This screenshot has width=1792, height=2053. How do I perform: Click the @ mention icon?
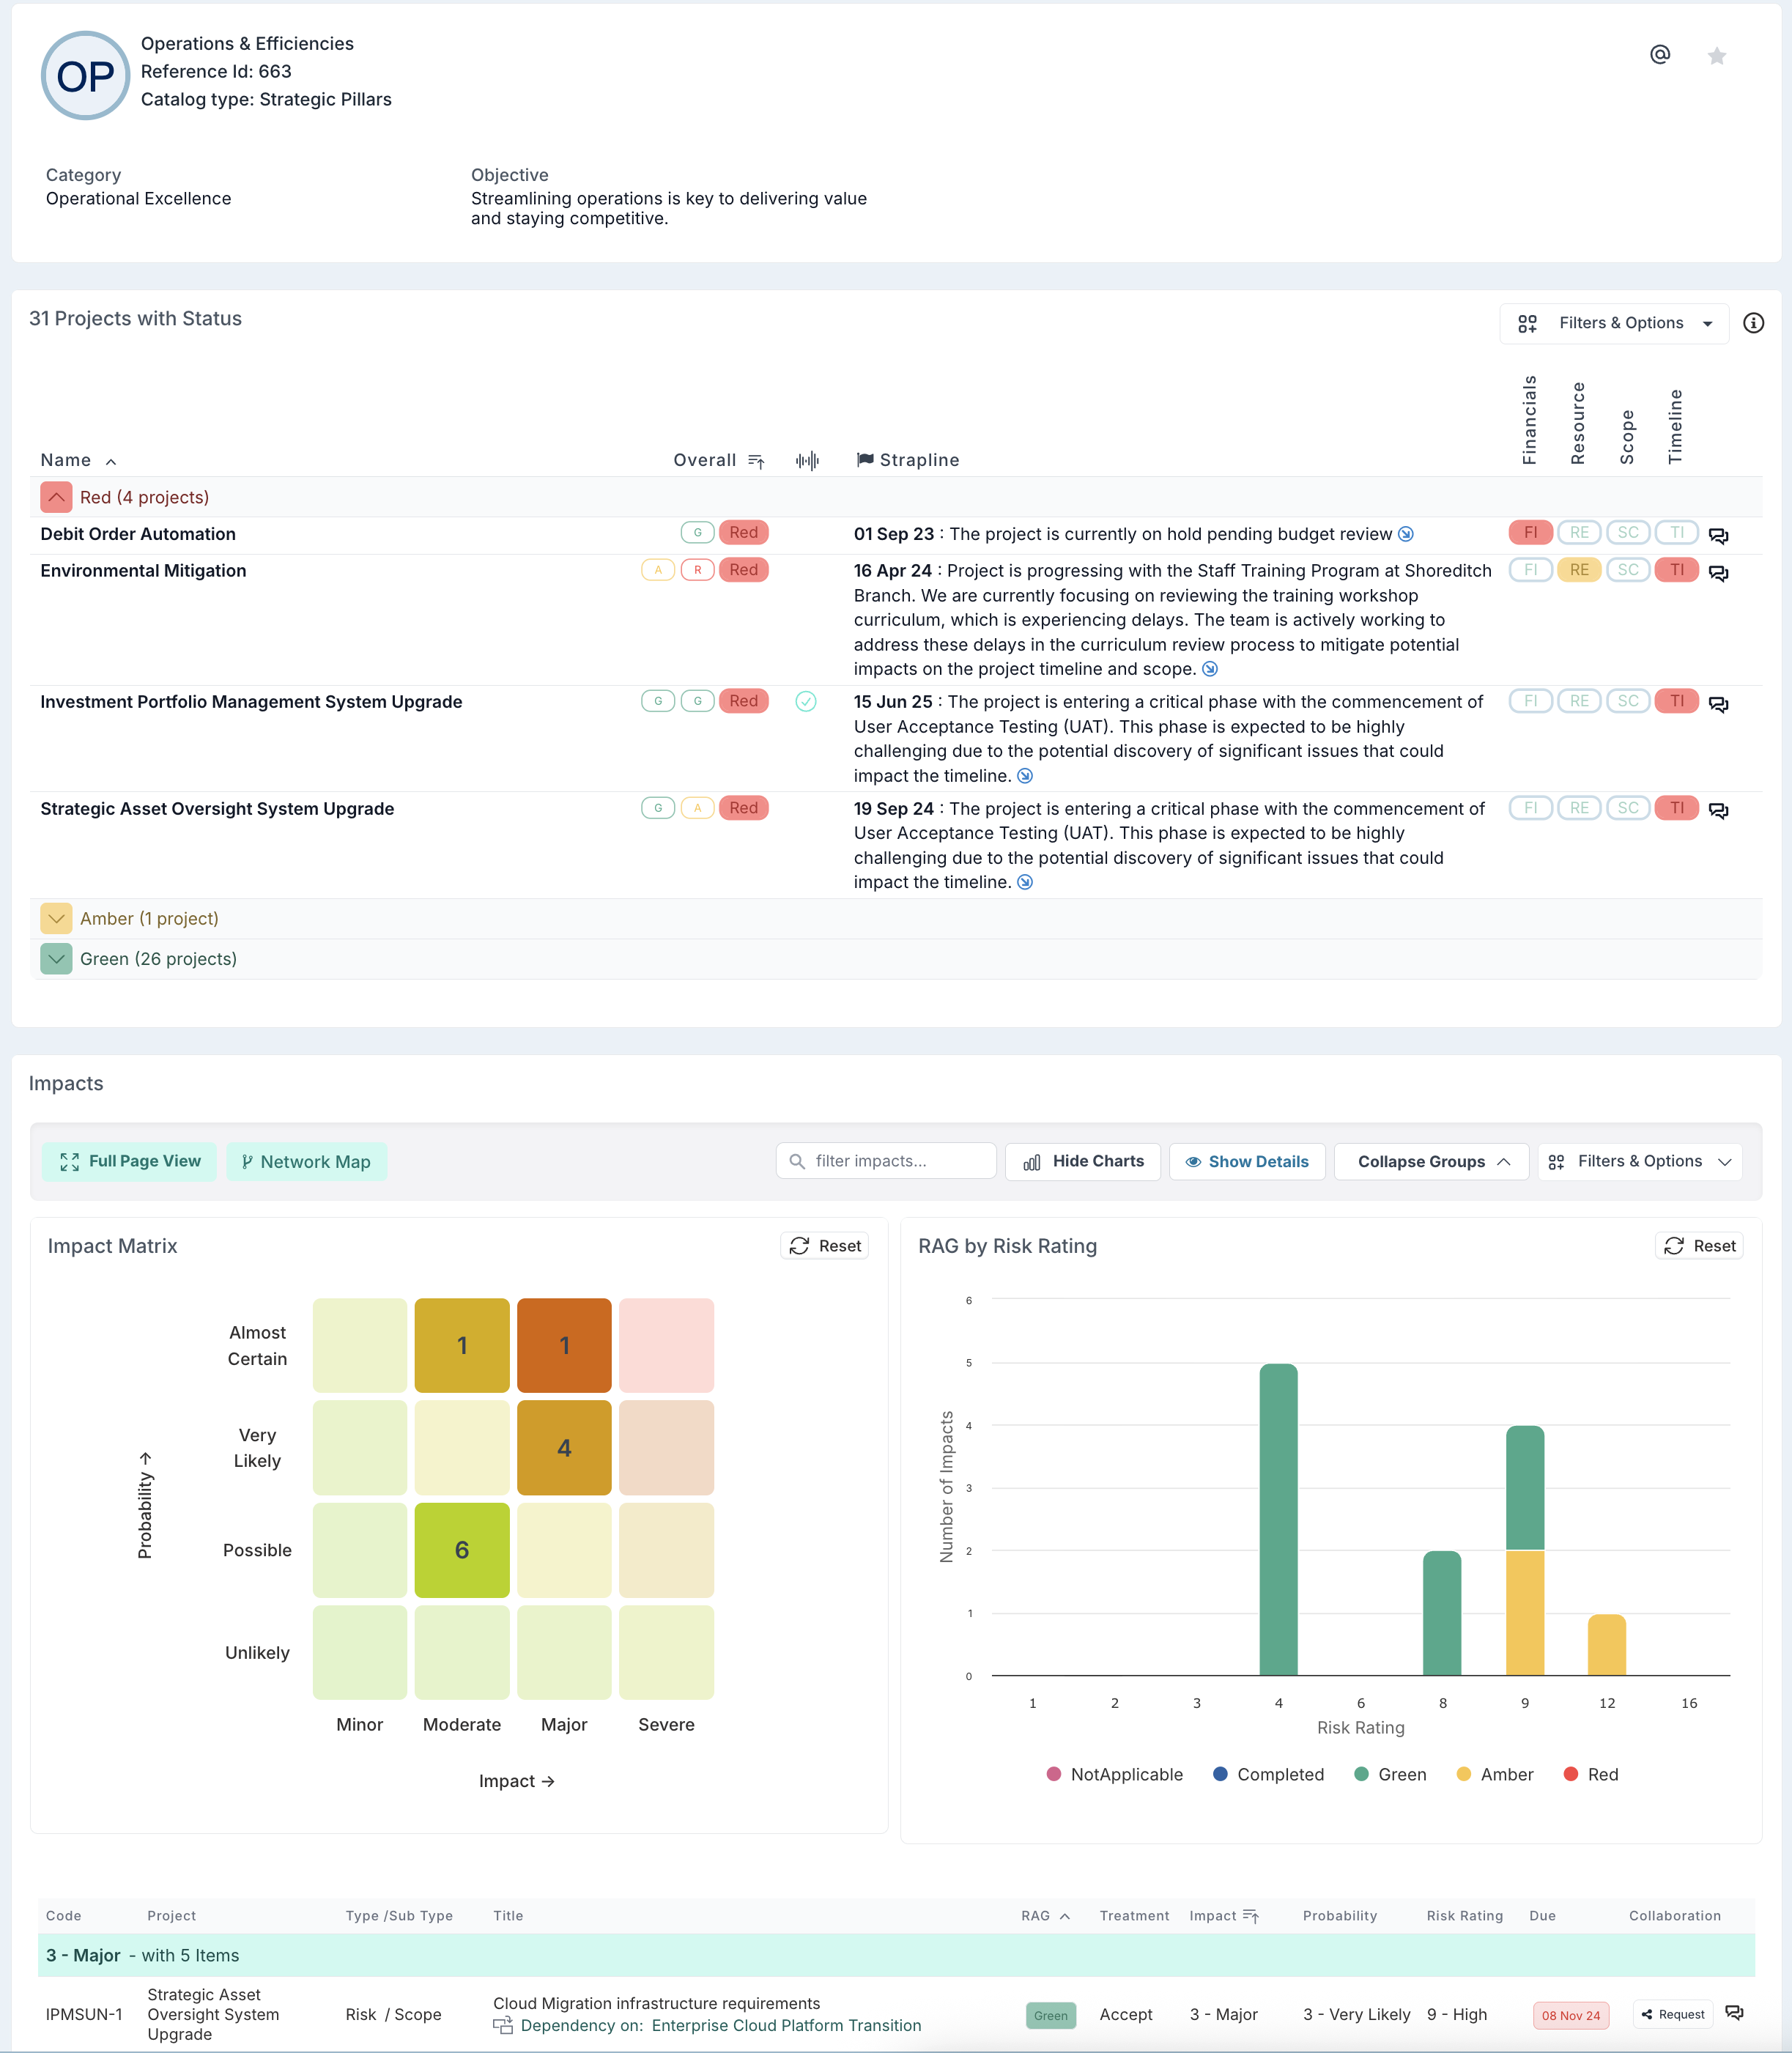[1660, 55]
